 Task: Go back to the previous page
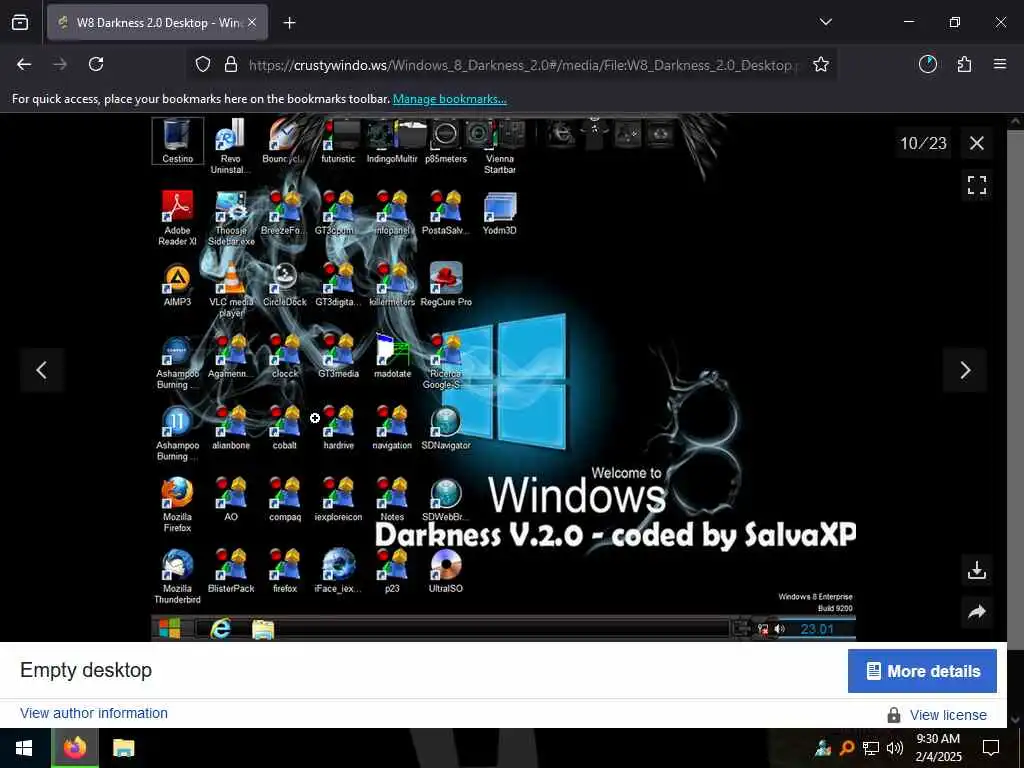click(x=24, y=64)
